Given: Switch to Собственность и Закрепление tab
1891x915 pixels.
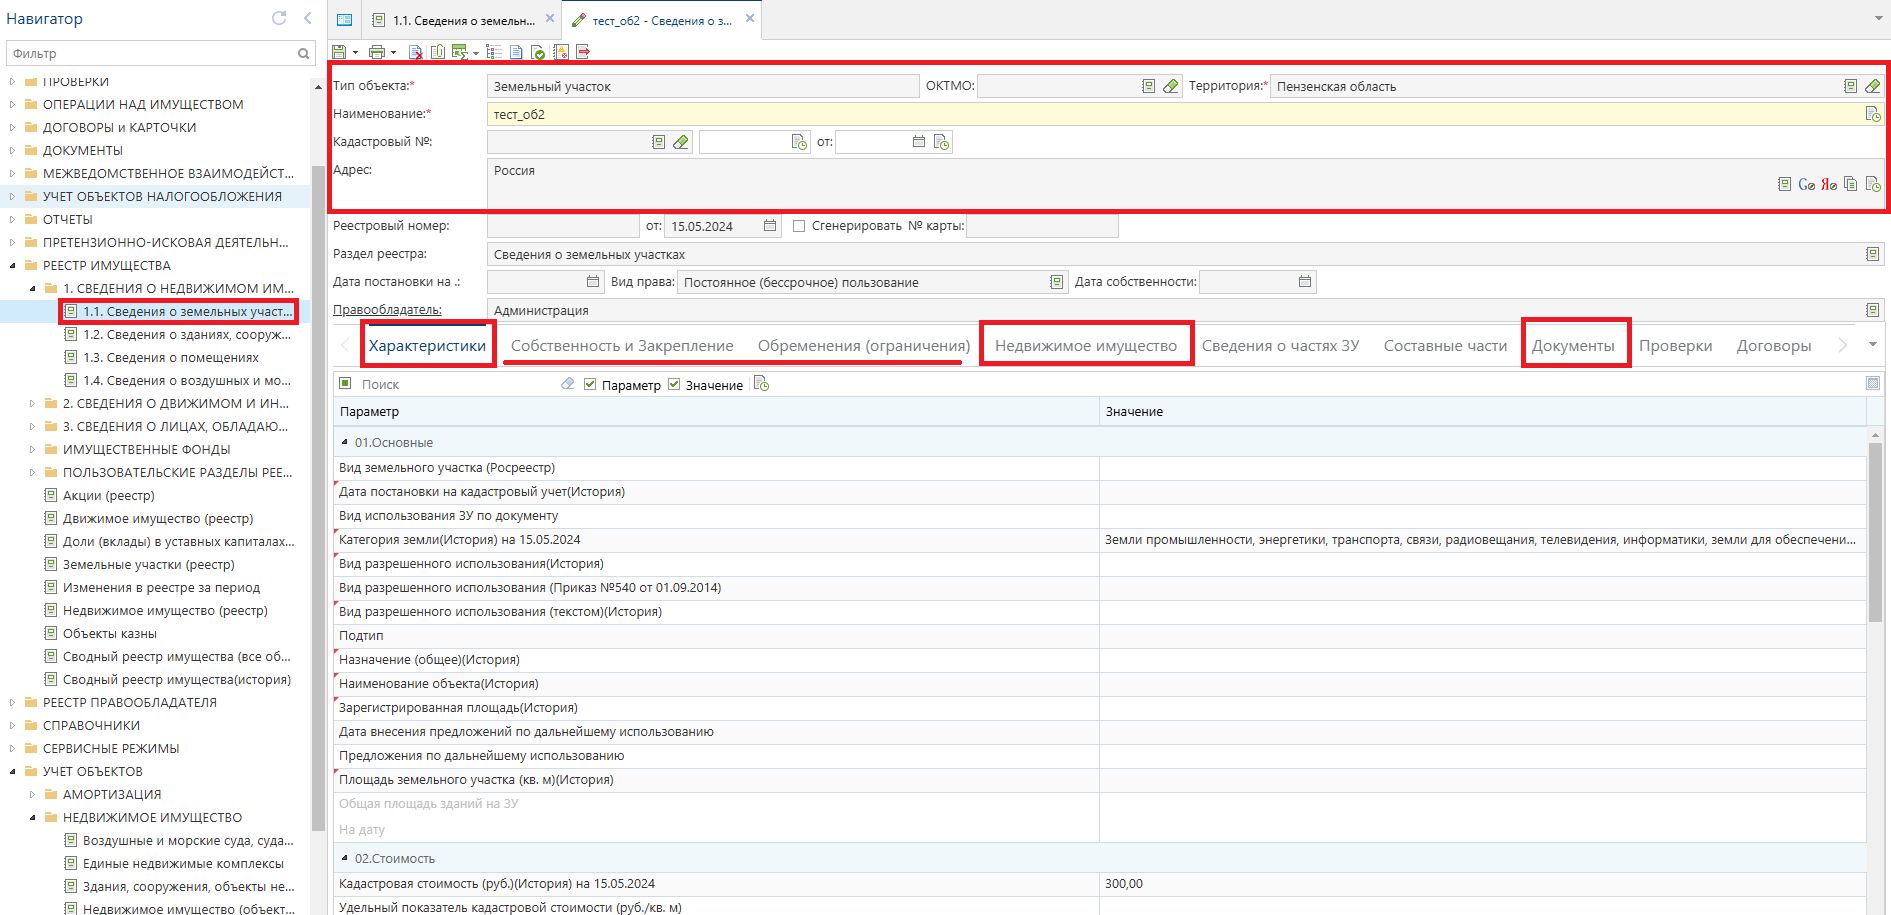Looking at the screenshot, I should pyautogui.click(x=622, y=346).
